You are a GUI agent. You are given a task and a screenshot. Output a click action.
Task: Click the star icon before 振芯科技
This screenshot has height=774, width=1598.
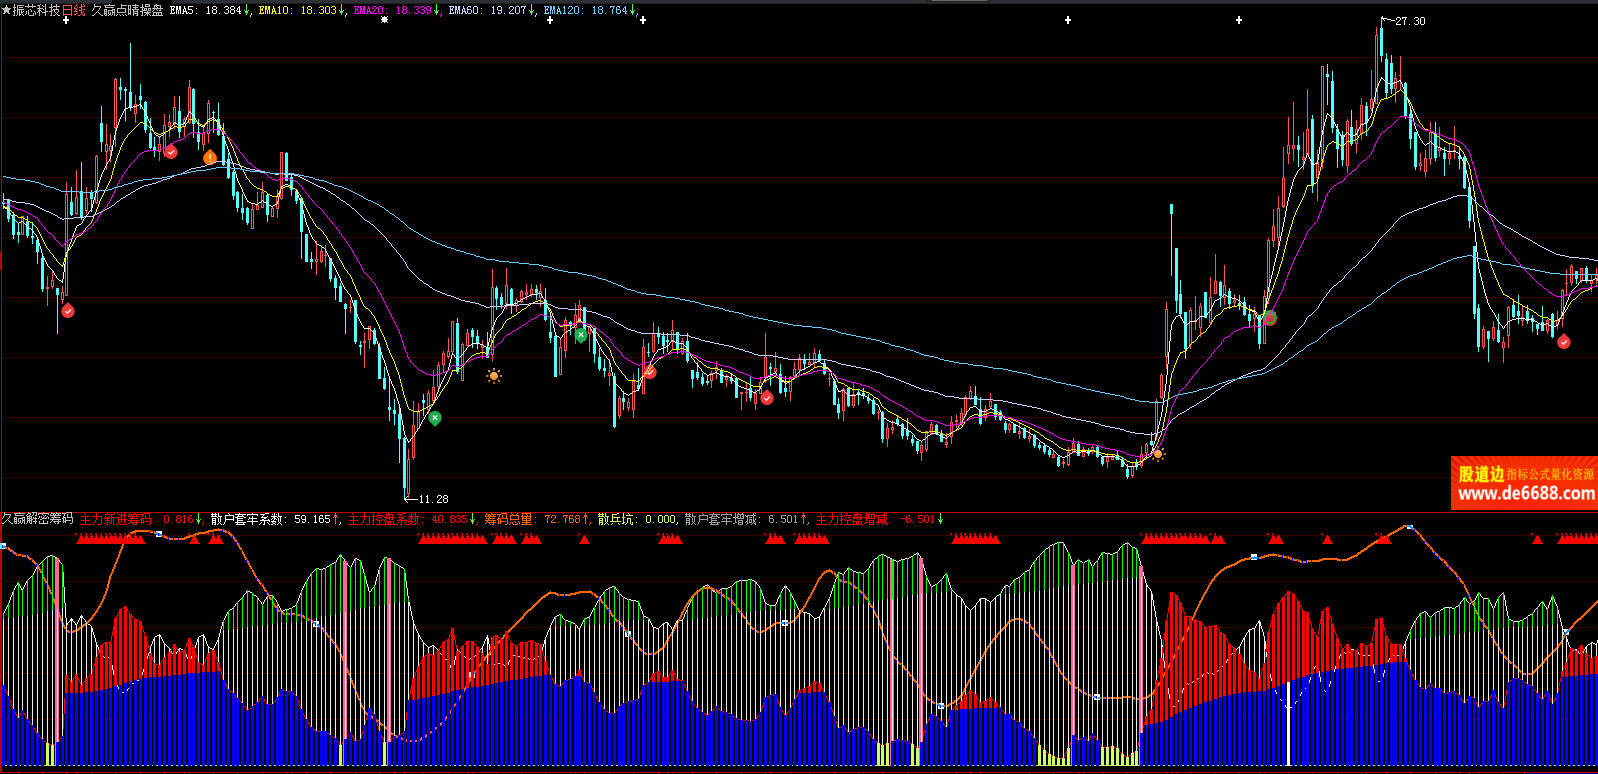tap(6, 10)
